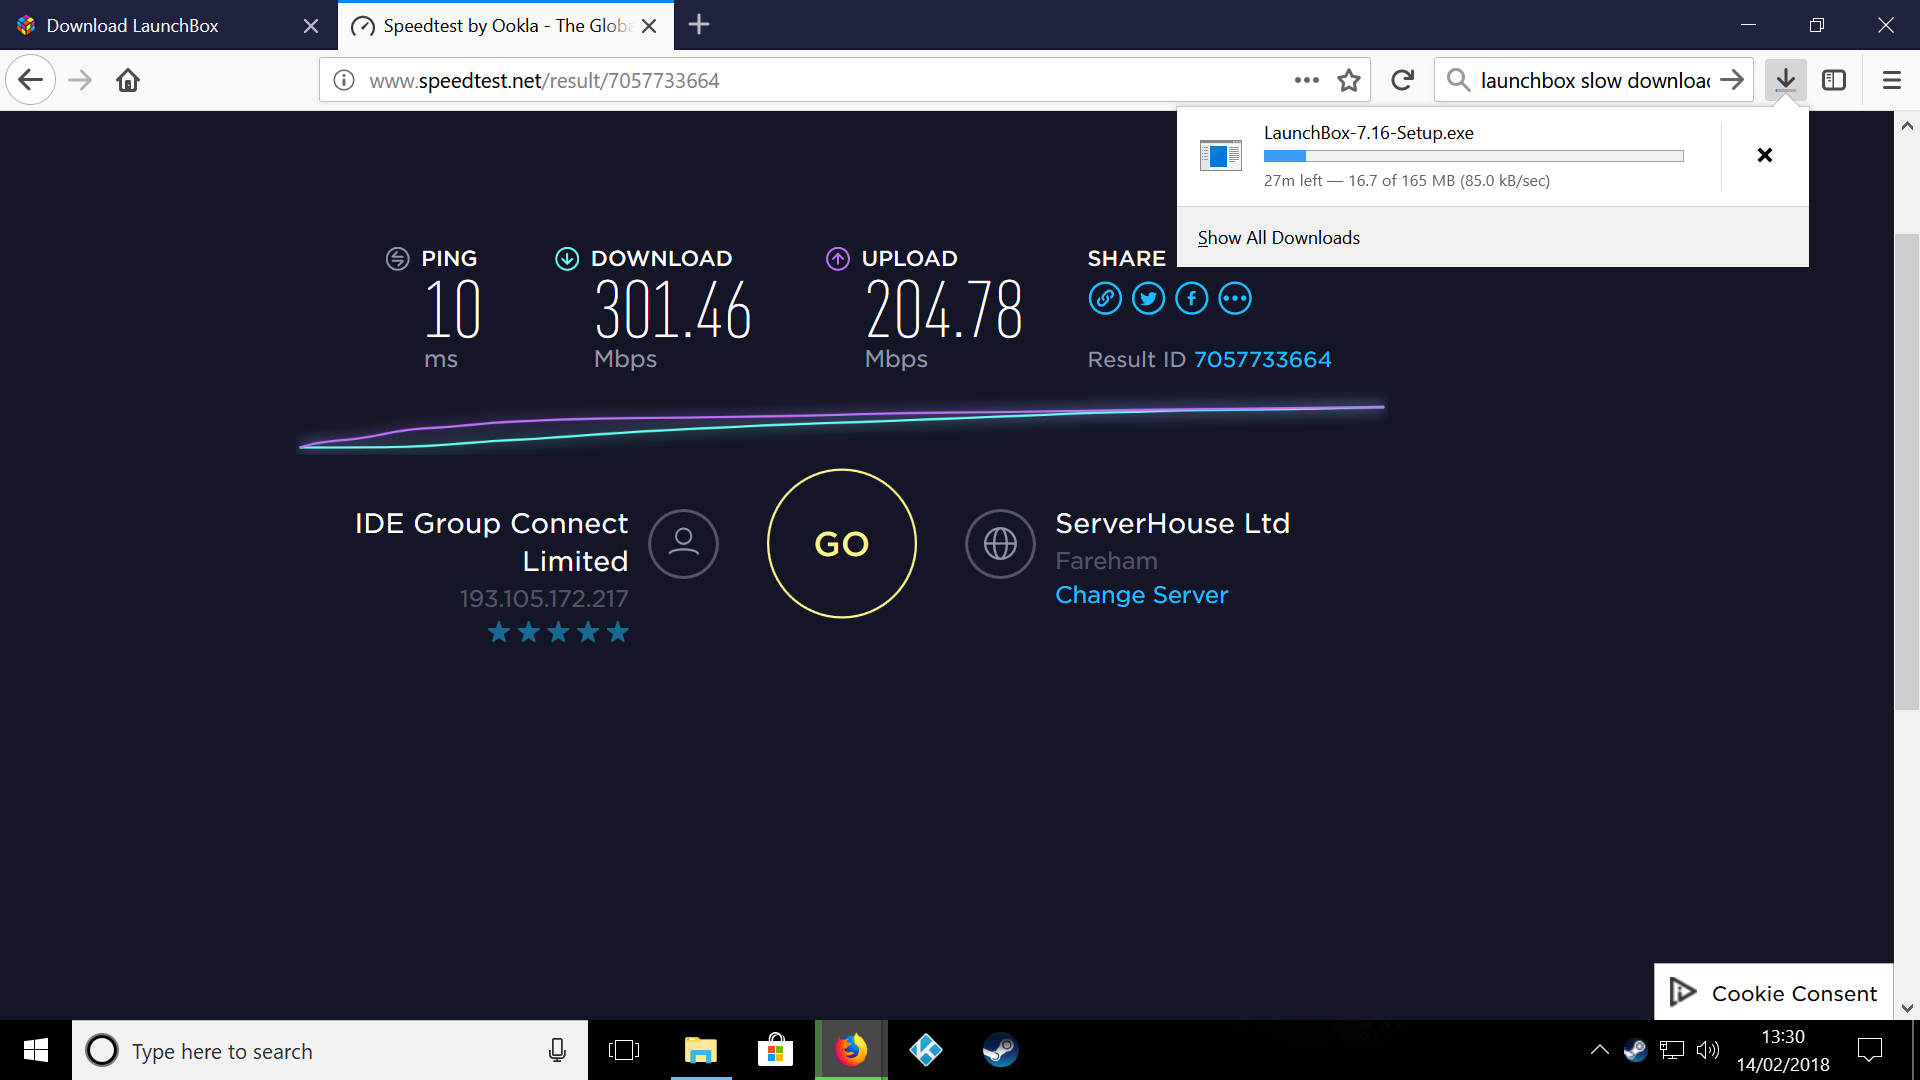The width and height of the screenshot is (1920, 1080).
Task: Activate Cortana microphone
Action: pos(557,1050)
